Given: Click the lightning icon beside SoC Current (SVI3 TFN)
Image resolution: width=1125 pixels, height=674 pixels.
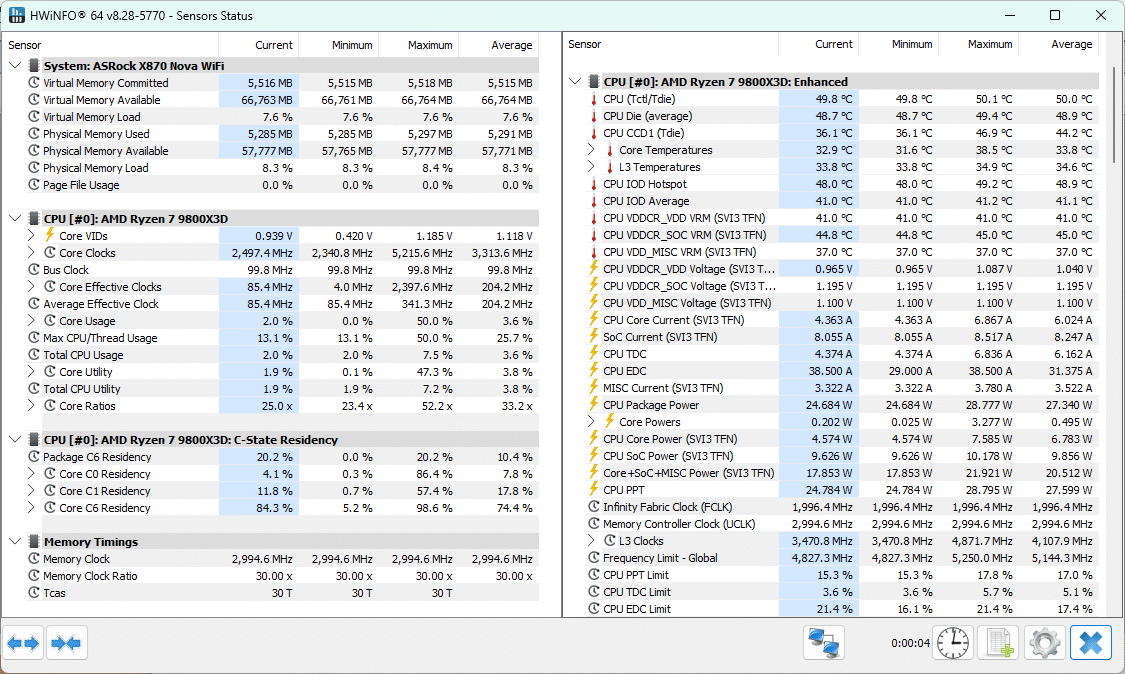Looking at the screenshot, I should tap(594, 336).
